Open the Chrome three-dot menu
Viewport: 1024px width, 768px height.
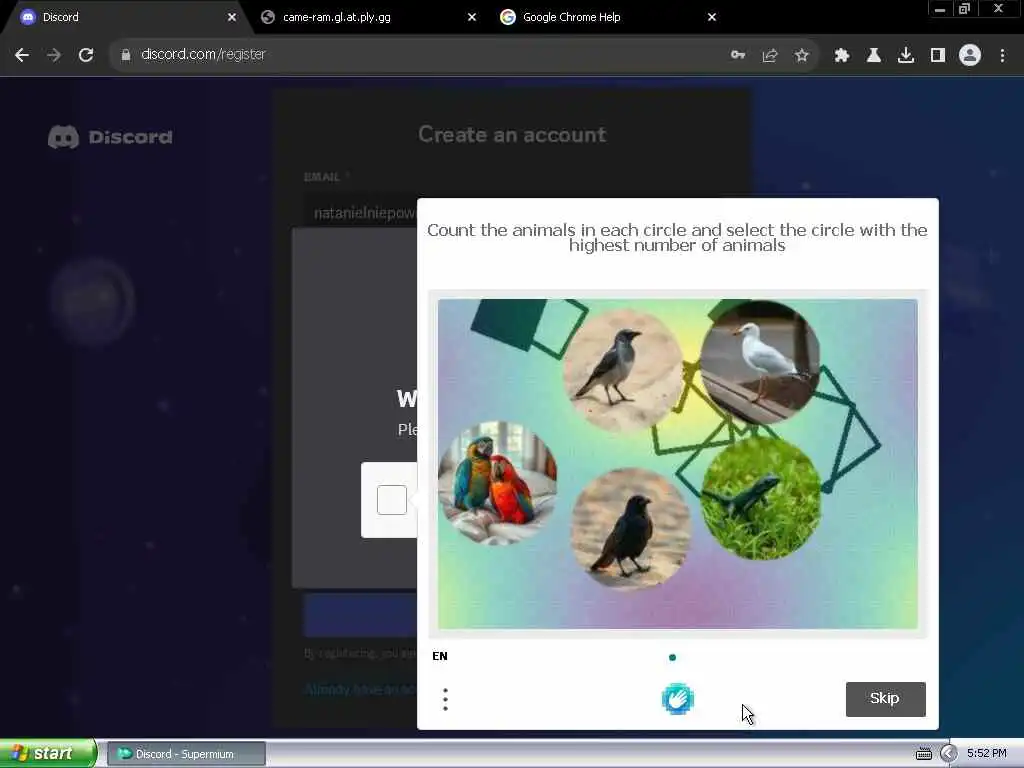pyautogui.click(x=1002, y=55)
